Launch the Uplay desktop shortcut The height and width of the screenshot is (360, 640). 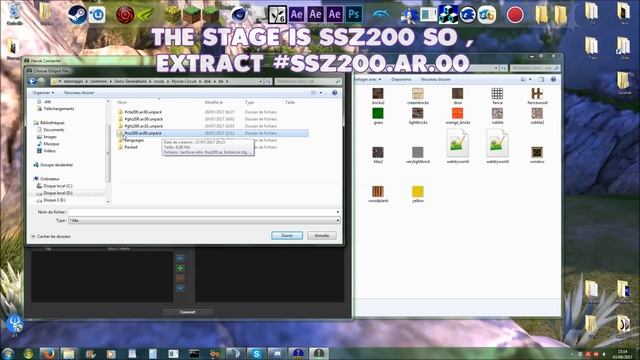point(97,15)
